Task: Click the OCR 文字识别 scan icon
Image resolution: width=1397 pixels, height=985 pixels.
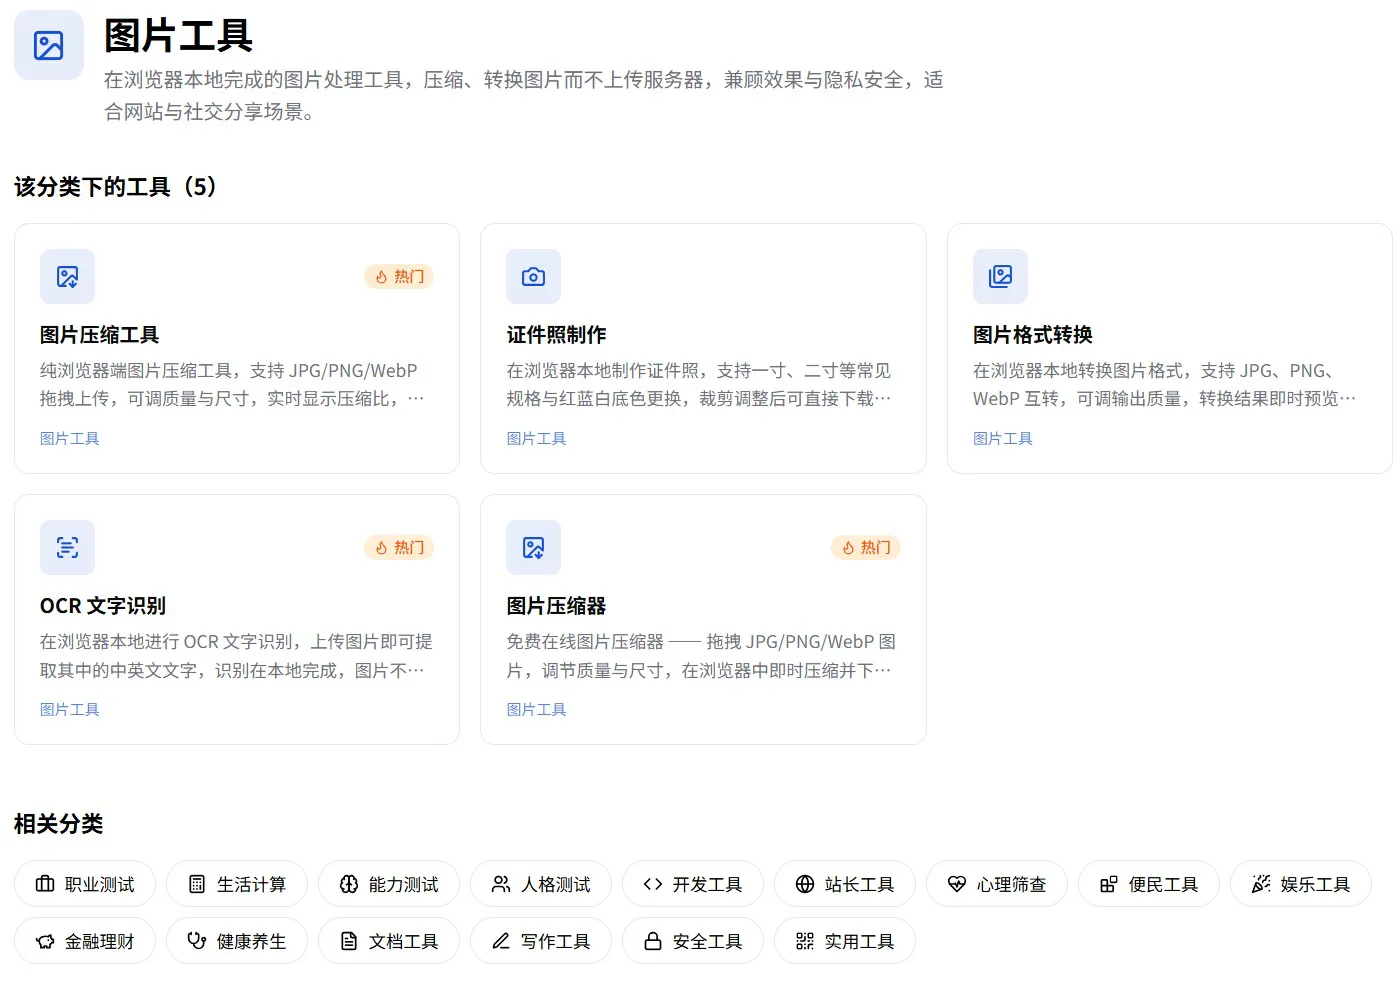Action: [67, 547]
